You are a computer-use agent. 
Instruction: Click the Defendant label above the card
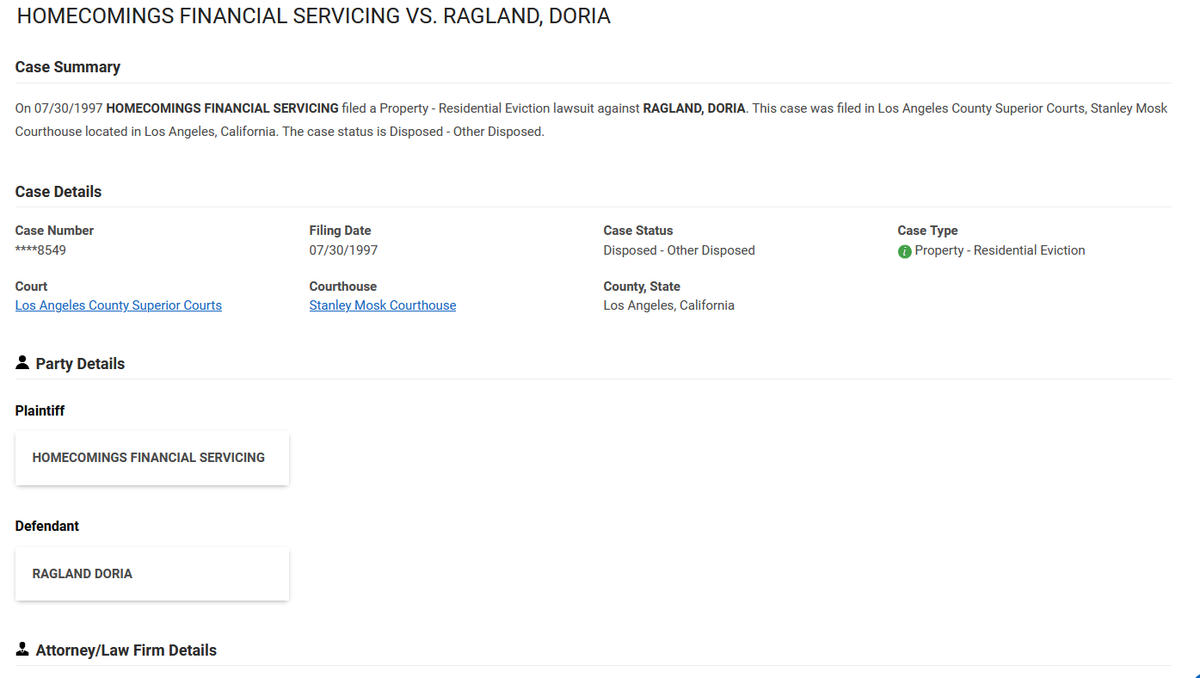coord(47,526)
